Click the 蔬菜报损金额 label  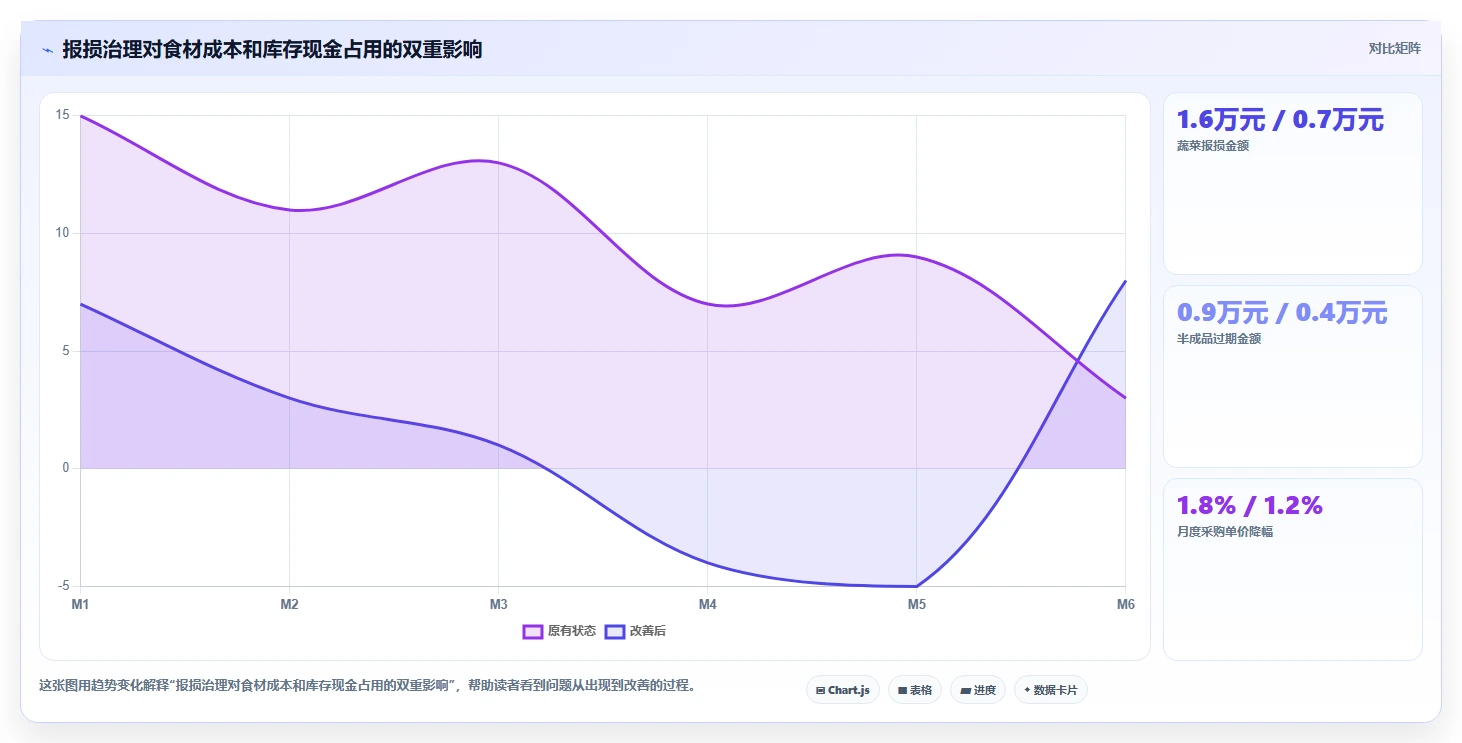(x=1213, y=146)
